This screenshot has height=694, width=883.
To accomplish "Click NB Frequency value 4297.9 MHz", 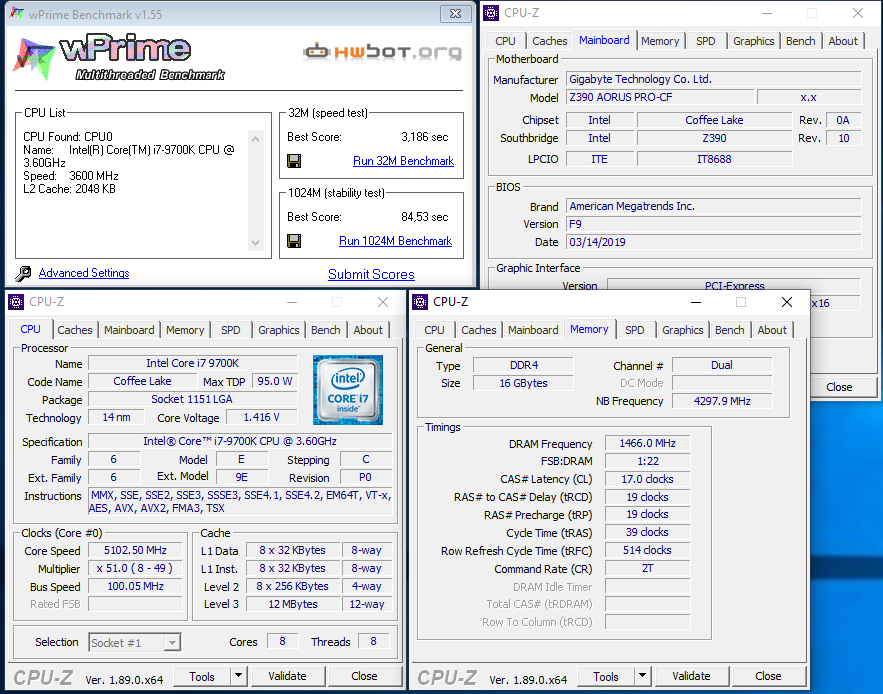I will (x=722, y=401).
